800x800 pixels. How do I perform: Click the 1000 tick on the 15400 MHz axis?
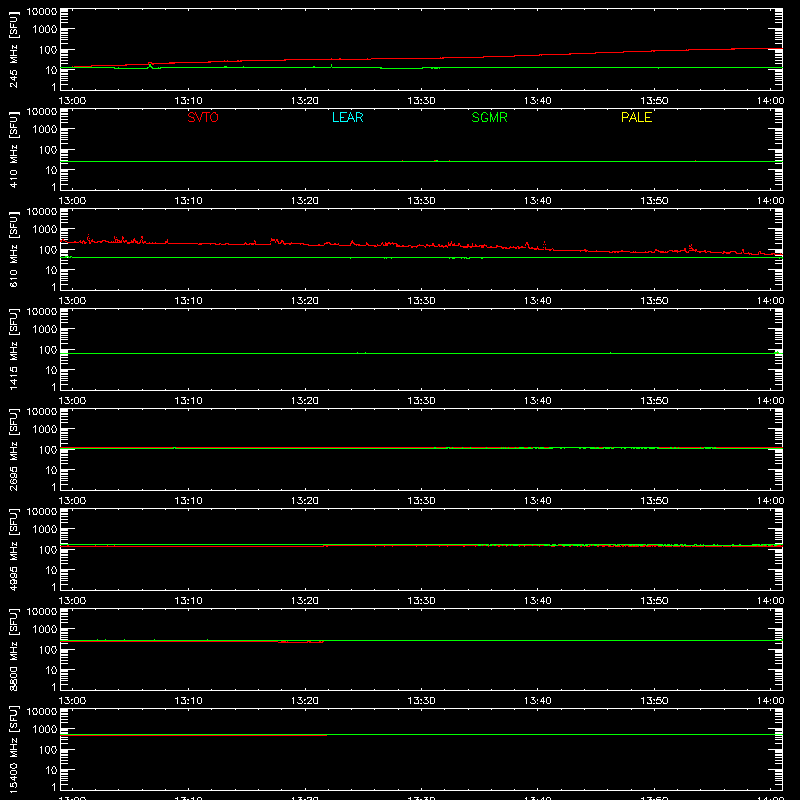pos(45,730)
